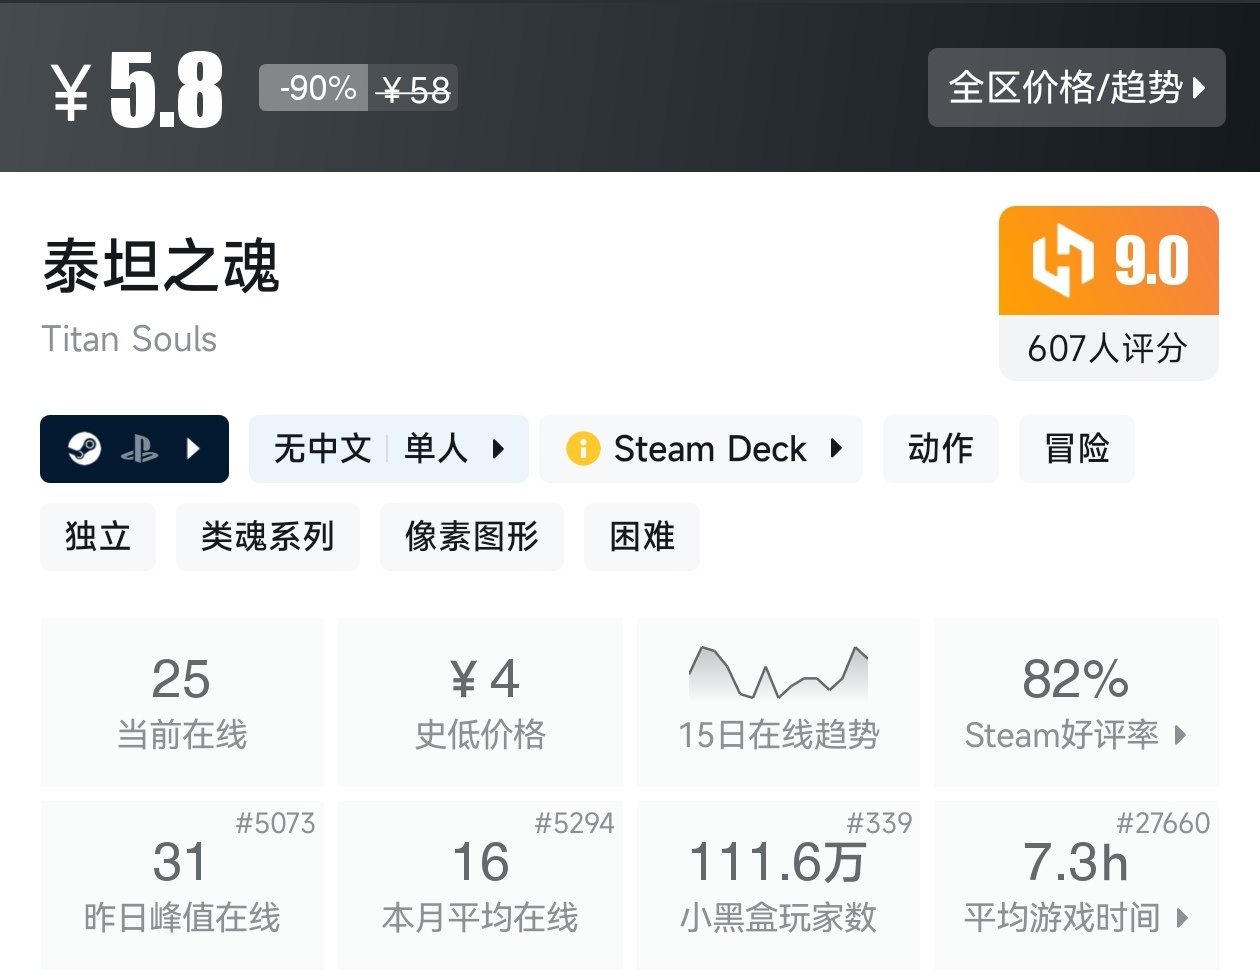The image size is (1260, 977).
Task: Click the Heybox logo on score badge
Action: (x=1062, y=261)
